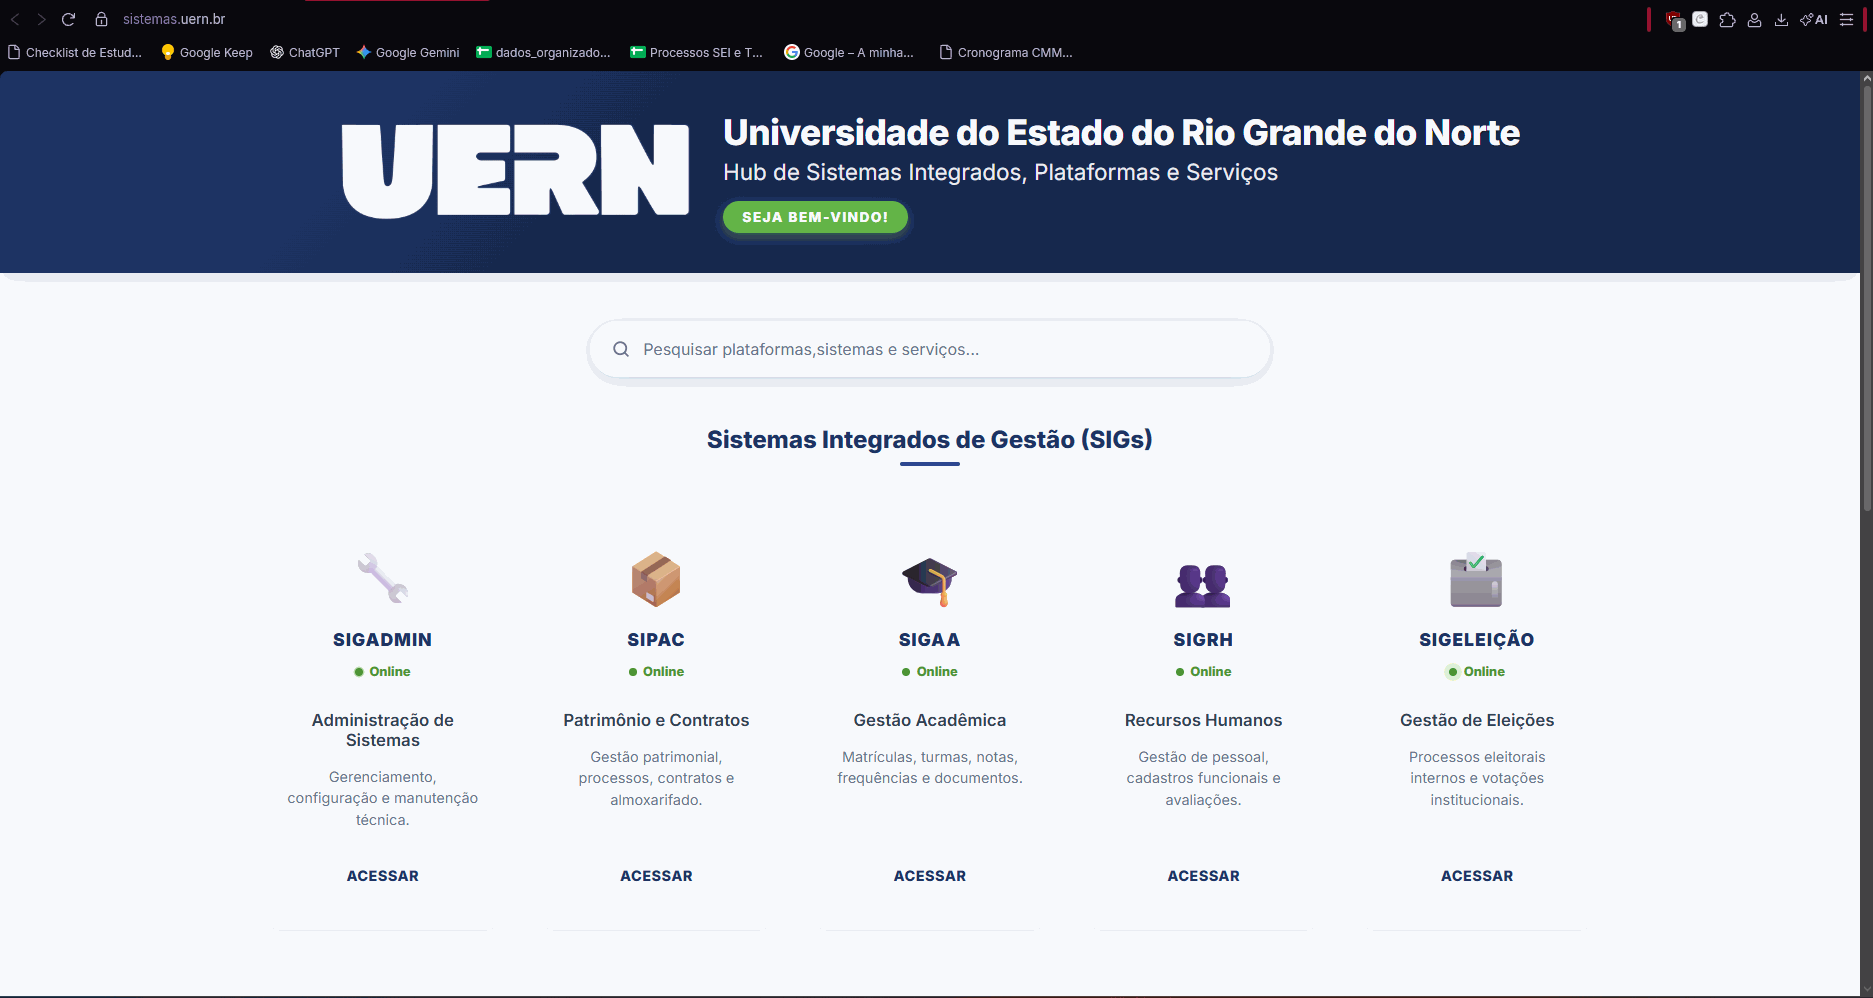Viewport: 1873px width, 998px height.
Task: Open the browser downloads icon
Action: click(x=1781, y=19)
